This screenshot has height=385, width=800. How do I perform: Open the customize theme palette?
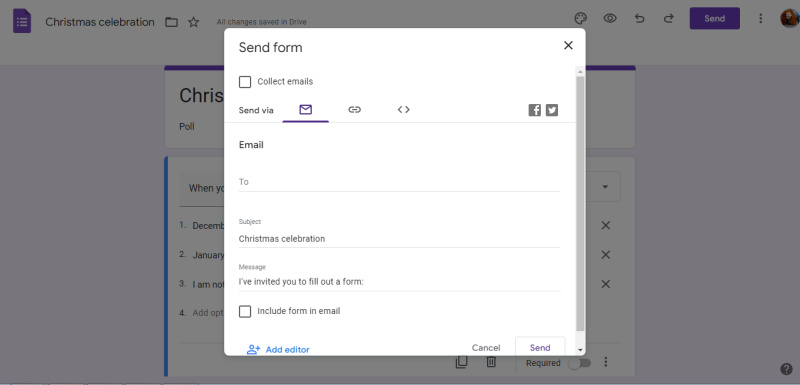pos(581,18)
